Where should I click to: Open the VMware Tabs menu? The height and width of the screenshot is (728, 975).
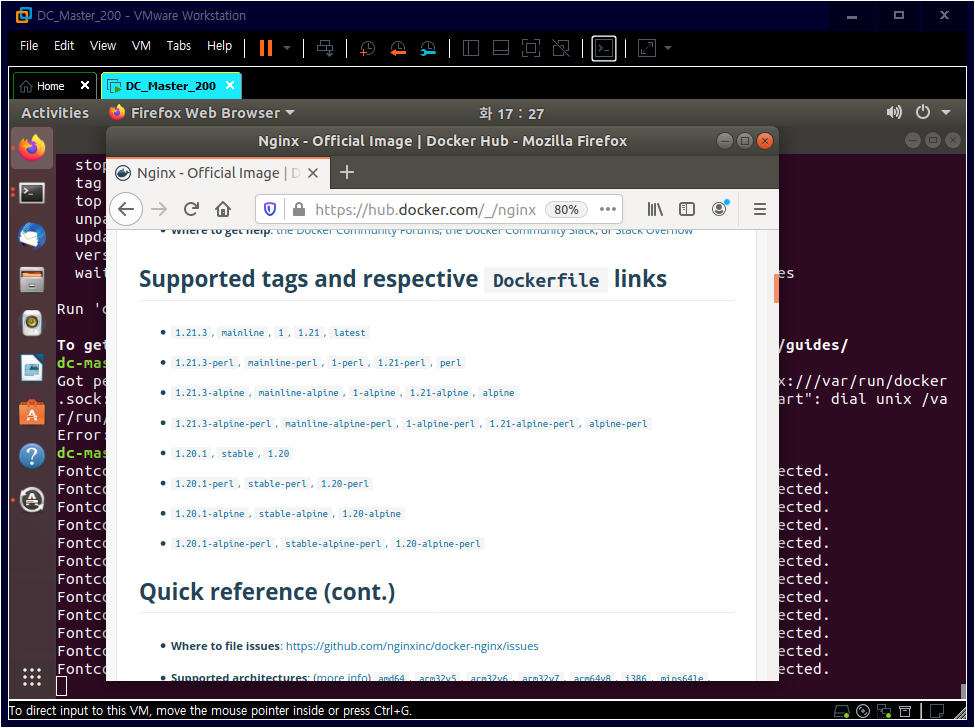[178, 45]
